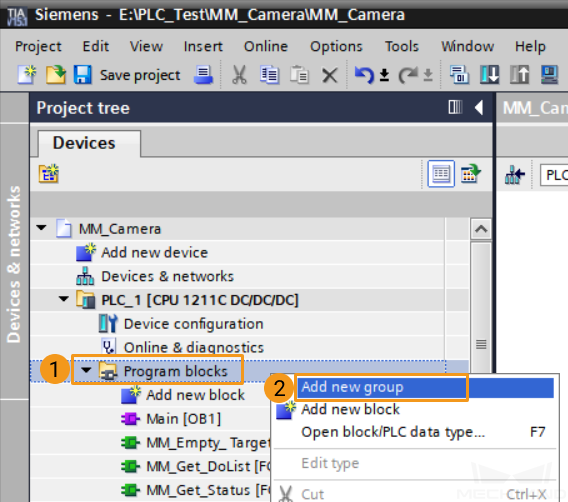Open the Online menu

[x=266, y=46]
